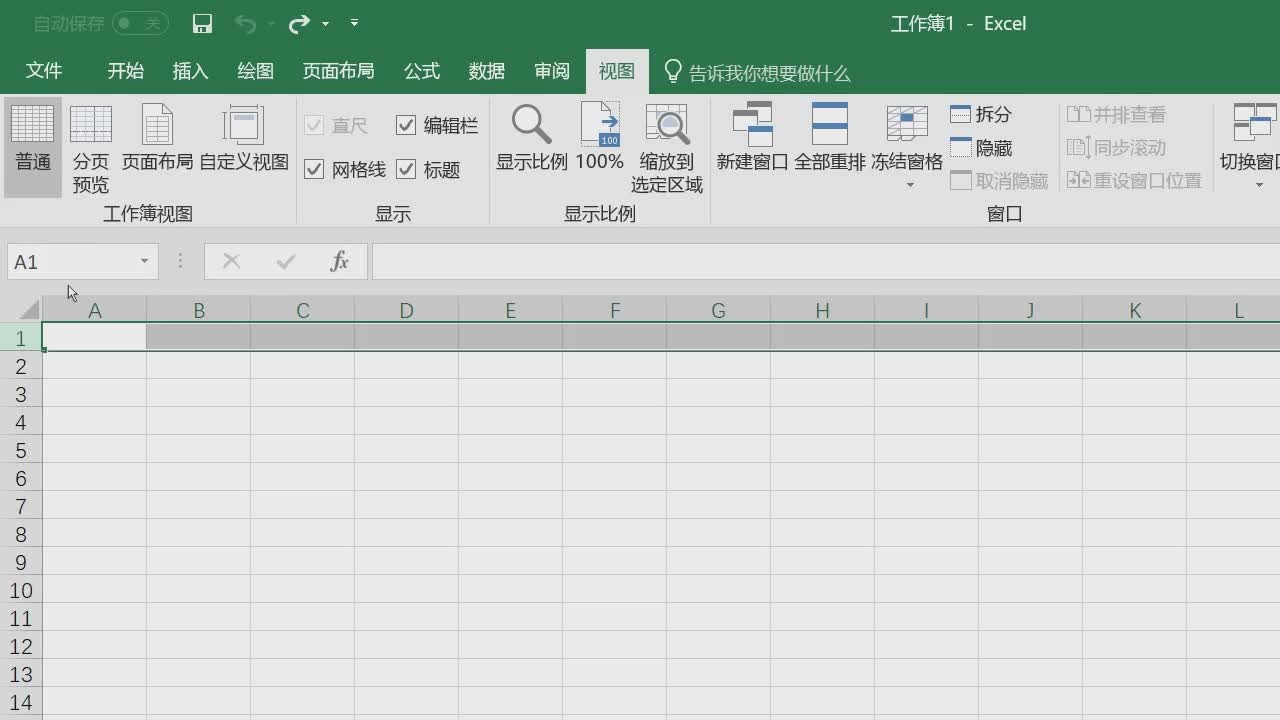Open the File (文件) tab
Viewport: 1280px width, 720px height.
pyautogui.click(x=44, y=71)
